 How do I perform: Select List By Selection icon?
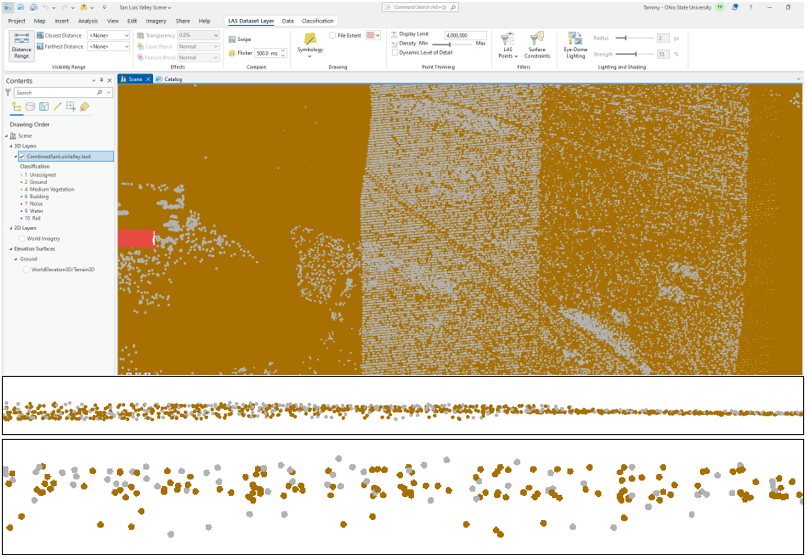click(44, 107)
